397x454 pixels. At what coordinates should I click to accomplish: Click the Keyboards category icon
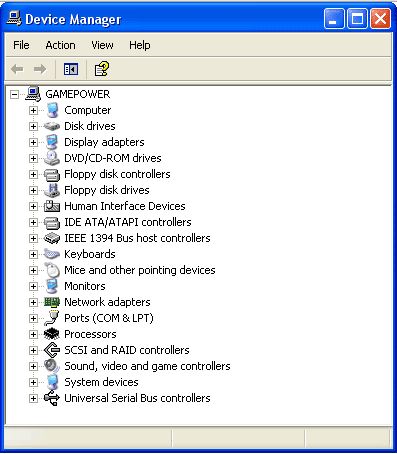(52, 254)
